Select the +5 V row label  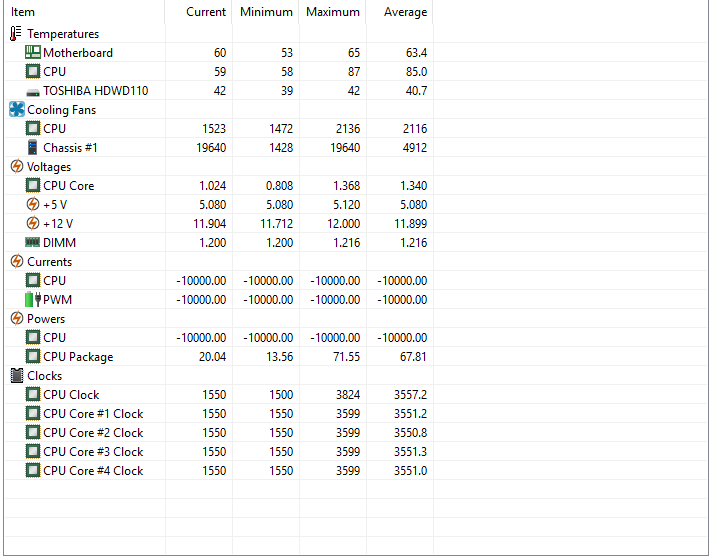(x=55, y=205)
